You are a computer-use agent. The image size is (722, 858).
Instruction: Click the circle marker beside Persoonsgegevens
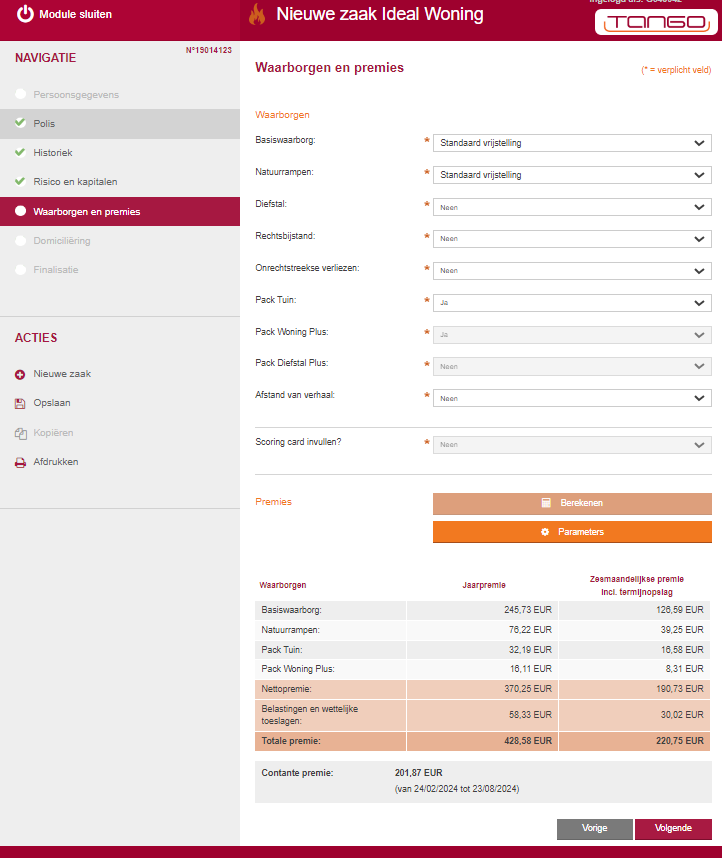point(21,94)
